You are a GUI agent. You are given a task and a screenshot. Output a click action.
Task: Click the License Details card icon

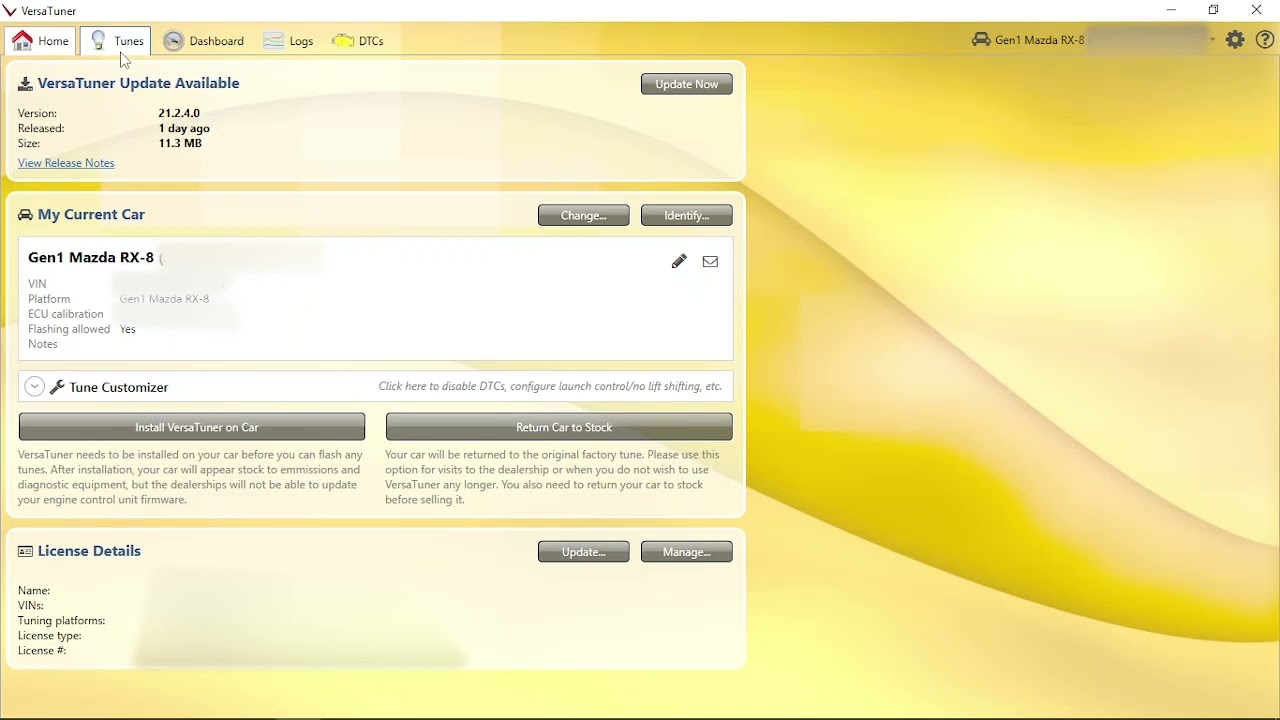point(25,551)
